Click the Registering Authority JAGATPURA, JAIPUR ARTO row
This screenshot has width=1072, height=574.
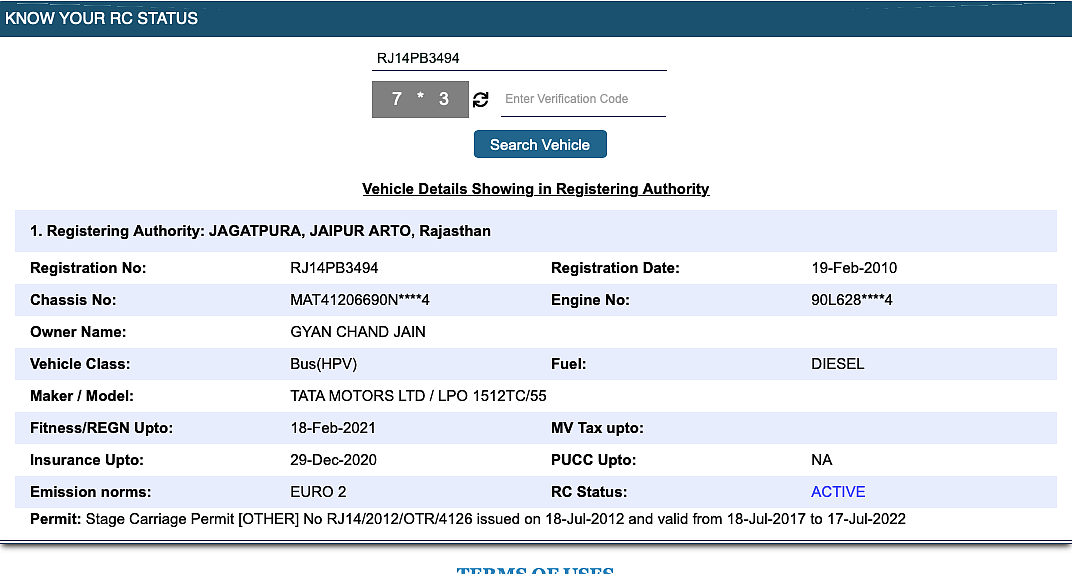coord(536,231)
